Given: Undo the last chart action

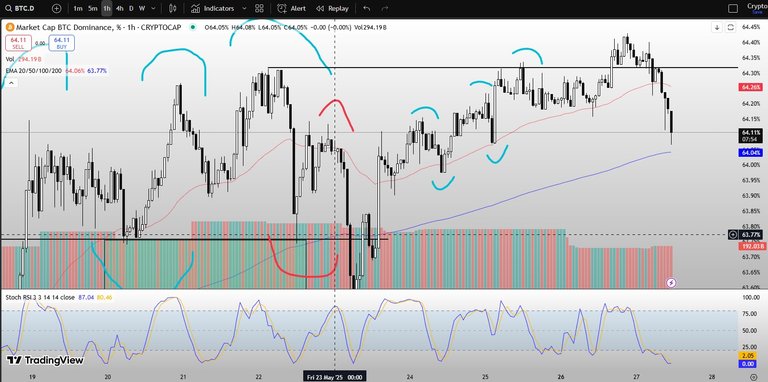Looking at the screenshot, I should tap(367, 8).
